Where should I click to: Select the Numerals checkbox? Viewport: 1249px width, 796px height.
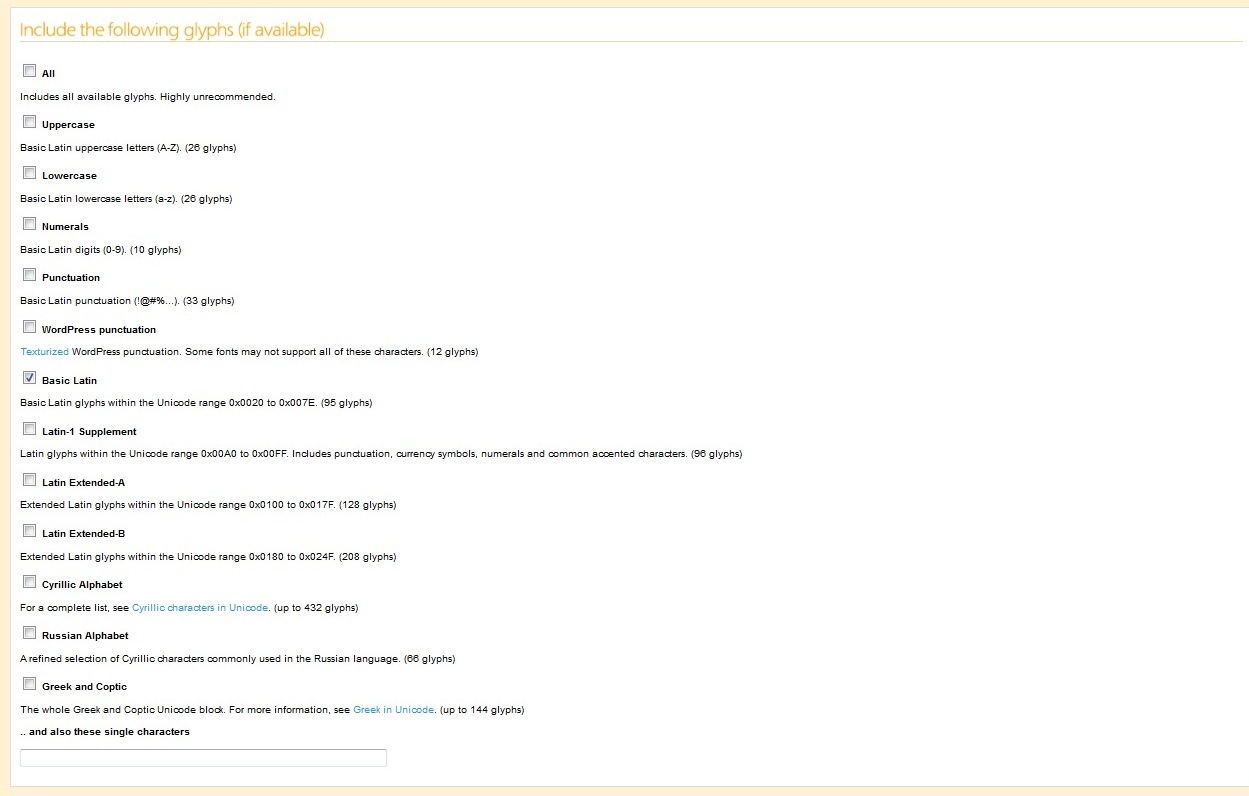pyautogui.click(x=29, y=224)
